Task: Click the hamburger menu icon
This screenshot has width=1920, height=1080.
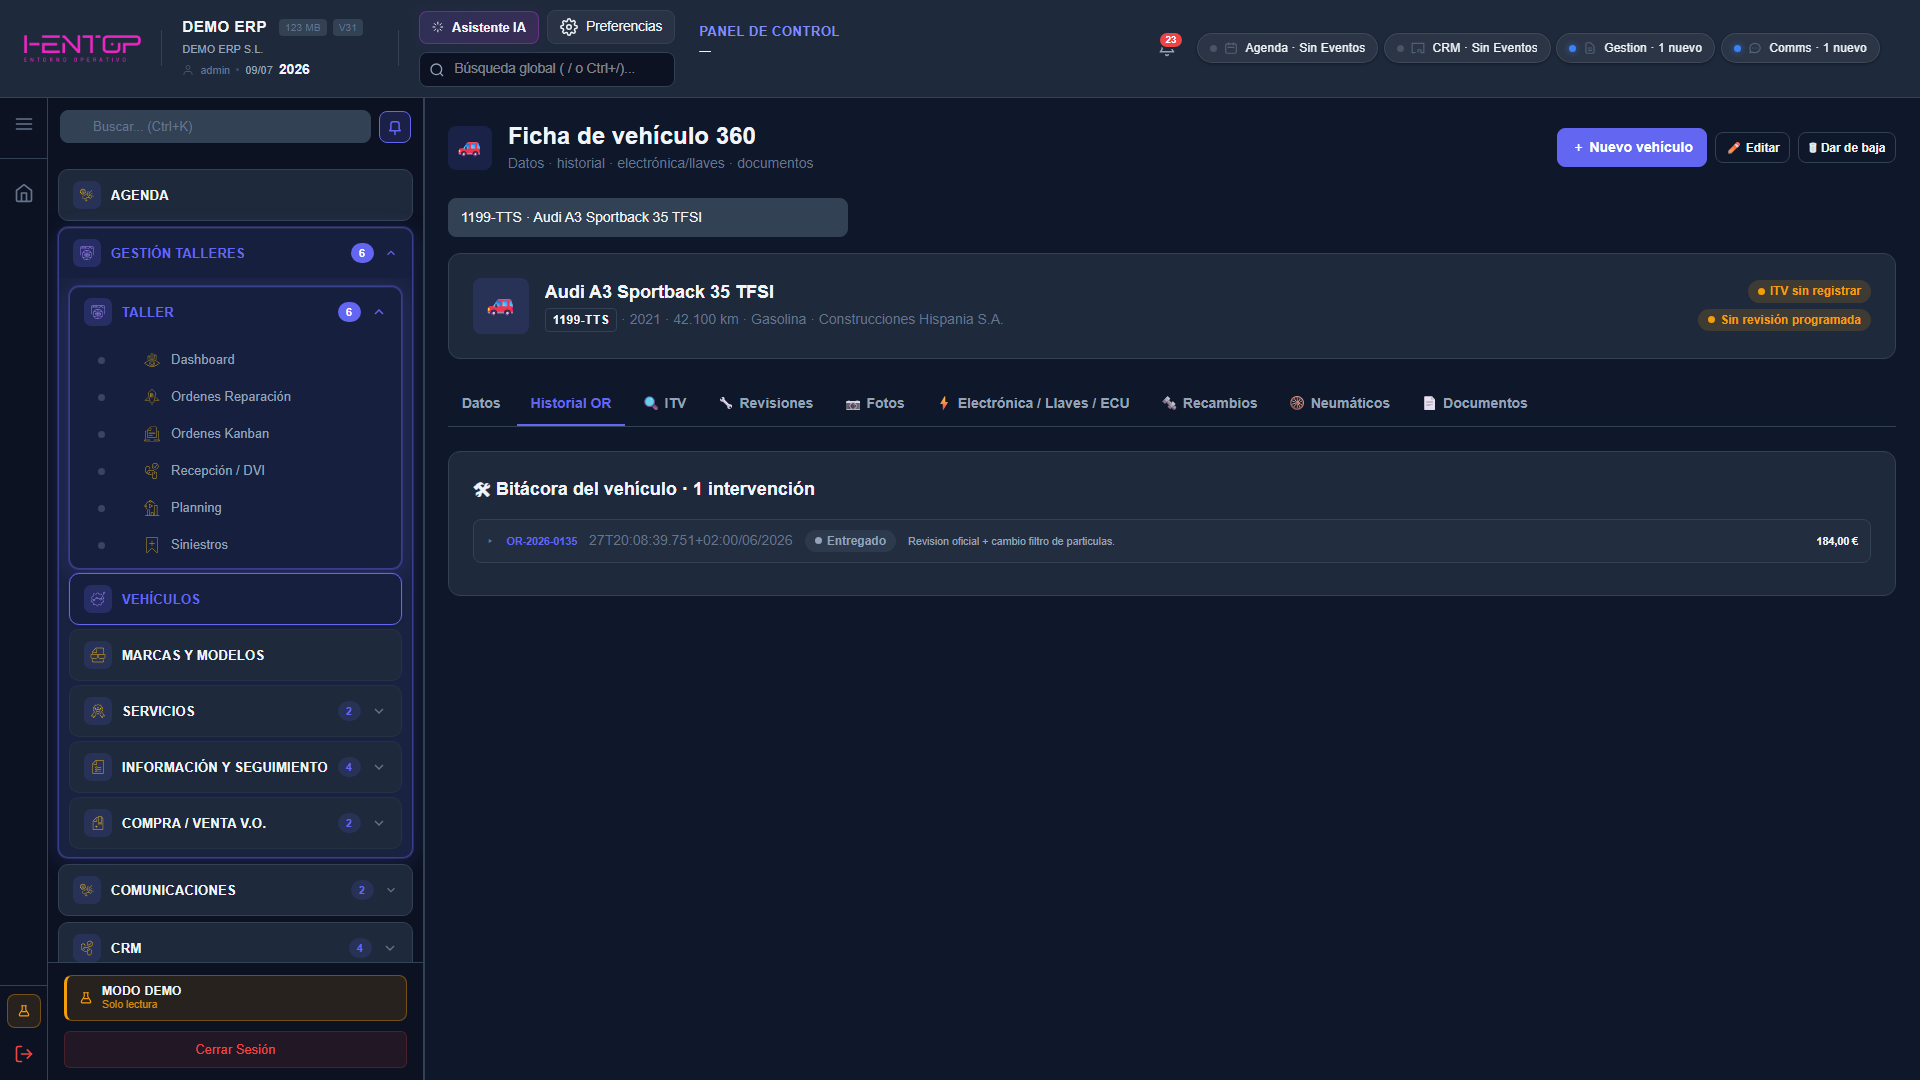Action: (x=24, y=124)
